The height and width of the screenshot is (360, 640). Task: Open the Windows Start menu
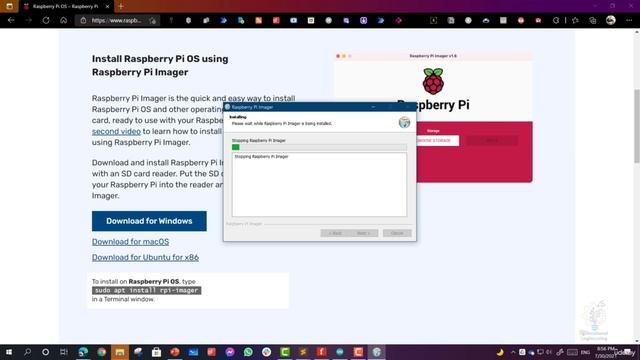pos(9,352)
